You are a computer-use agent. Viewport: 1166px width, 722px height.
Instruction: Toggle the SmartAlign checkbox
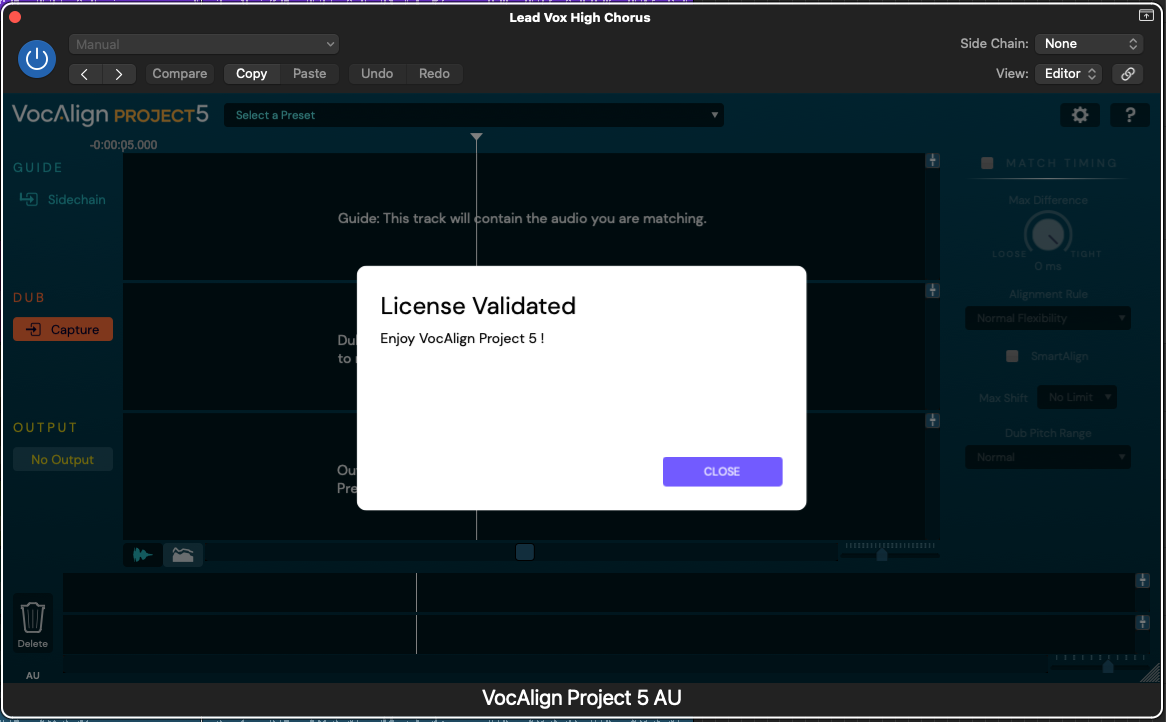coord(1012,356)
